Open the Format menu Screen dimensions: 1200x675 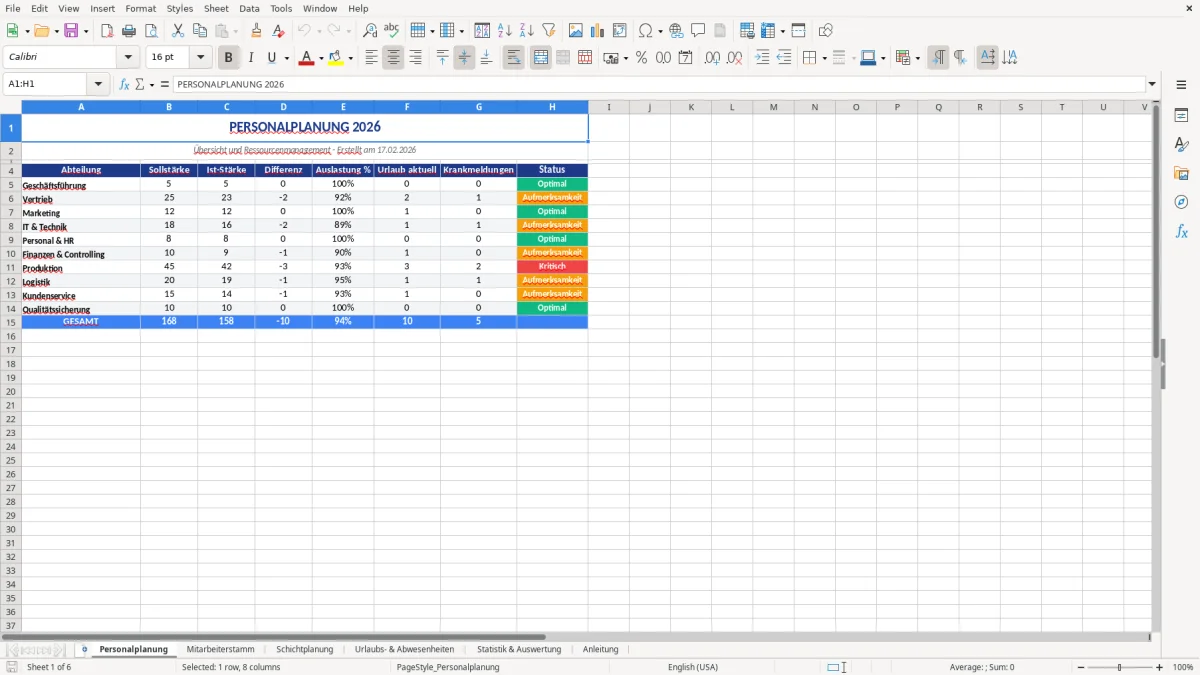coord(140,8)
